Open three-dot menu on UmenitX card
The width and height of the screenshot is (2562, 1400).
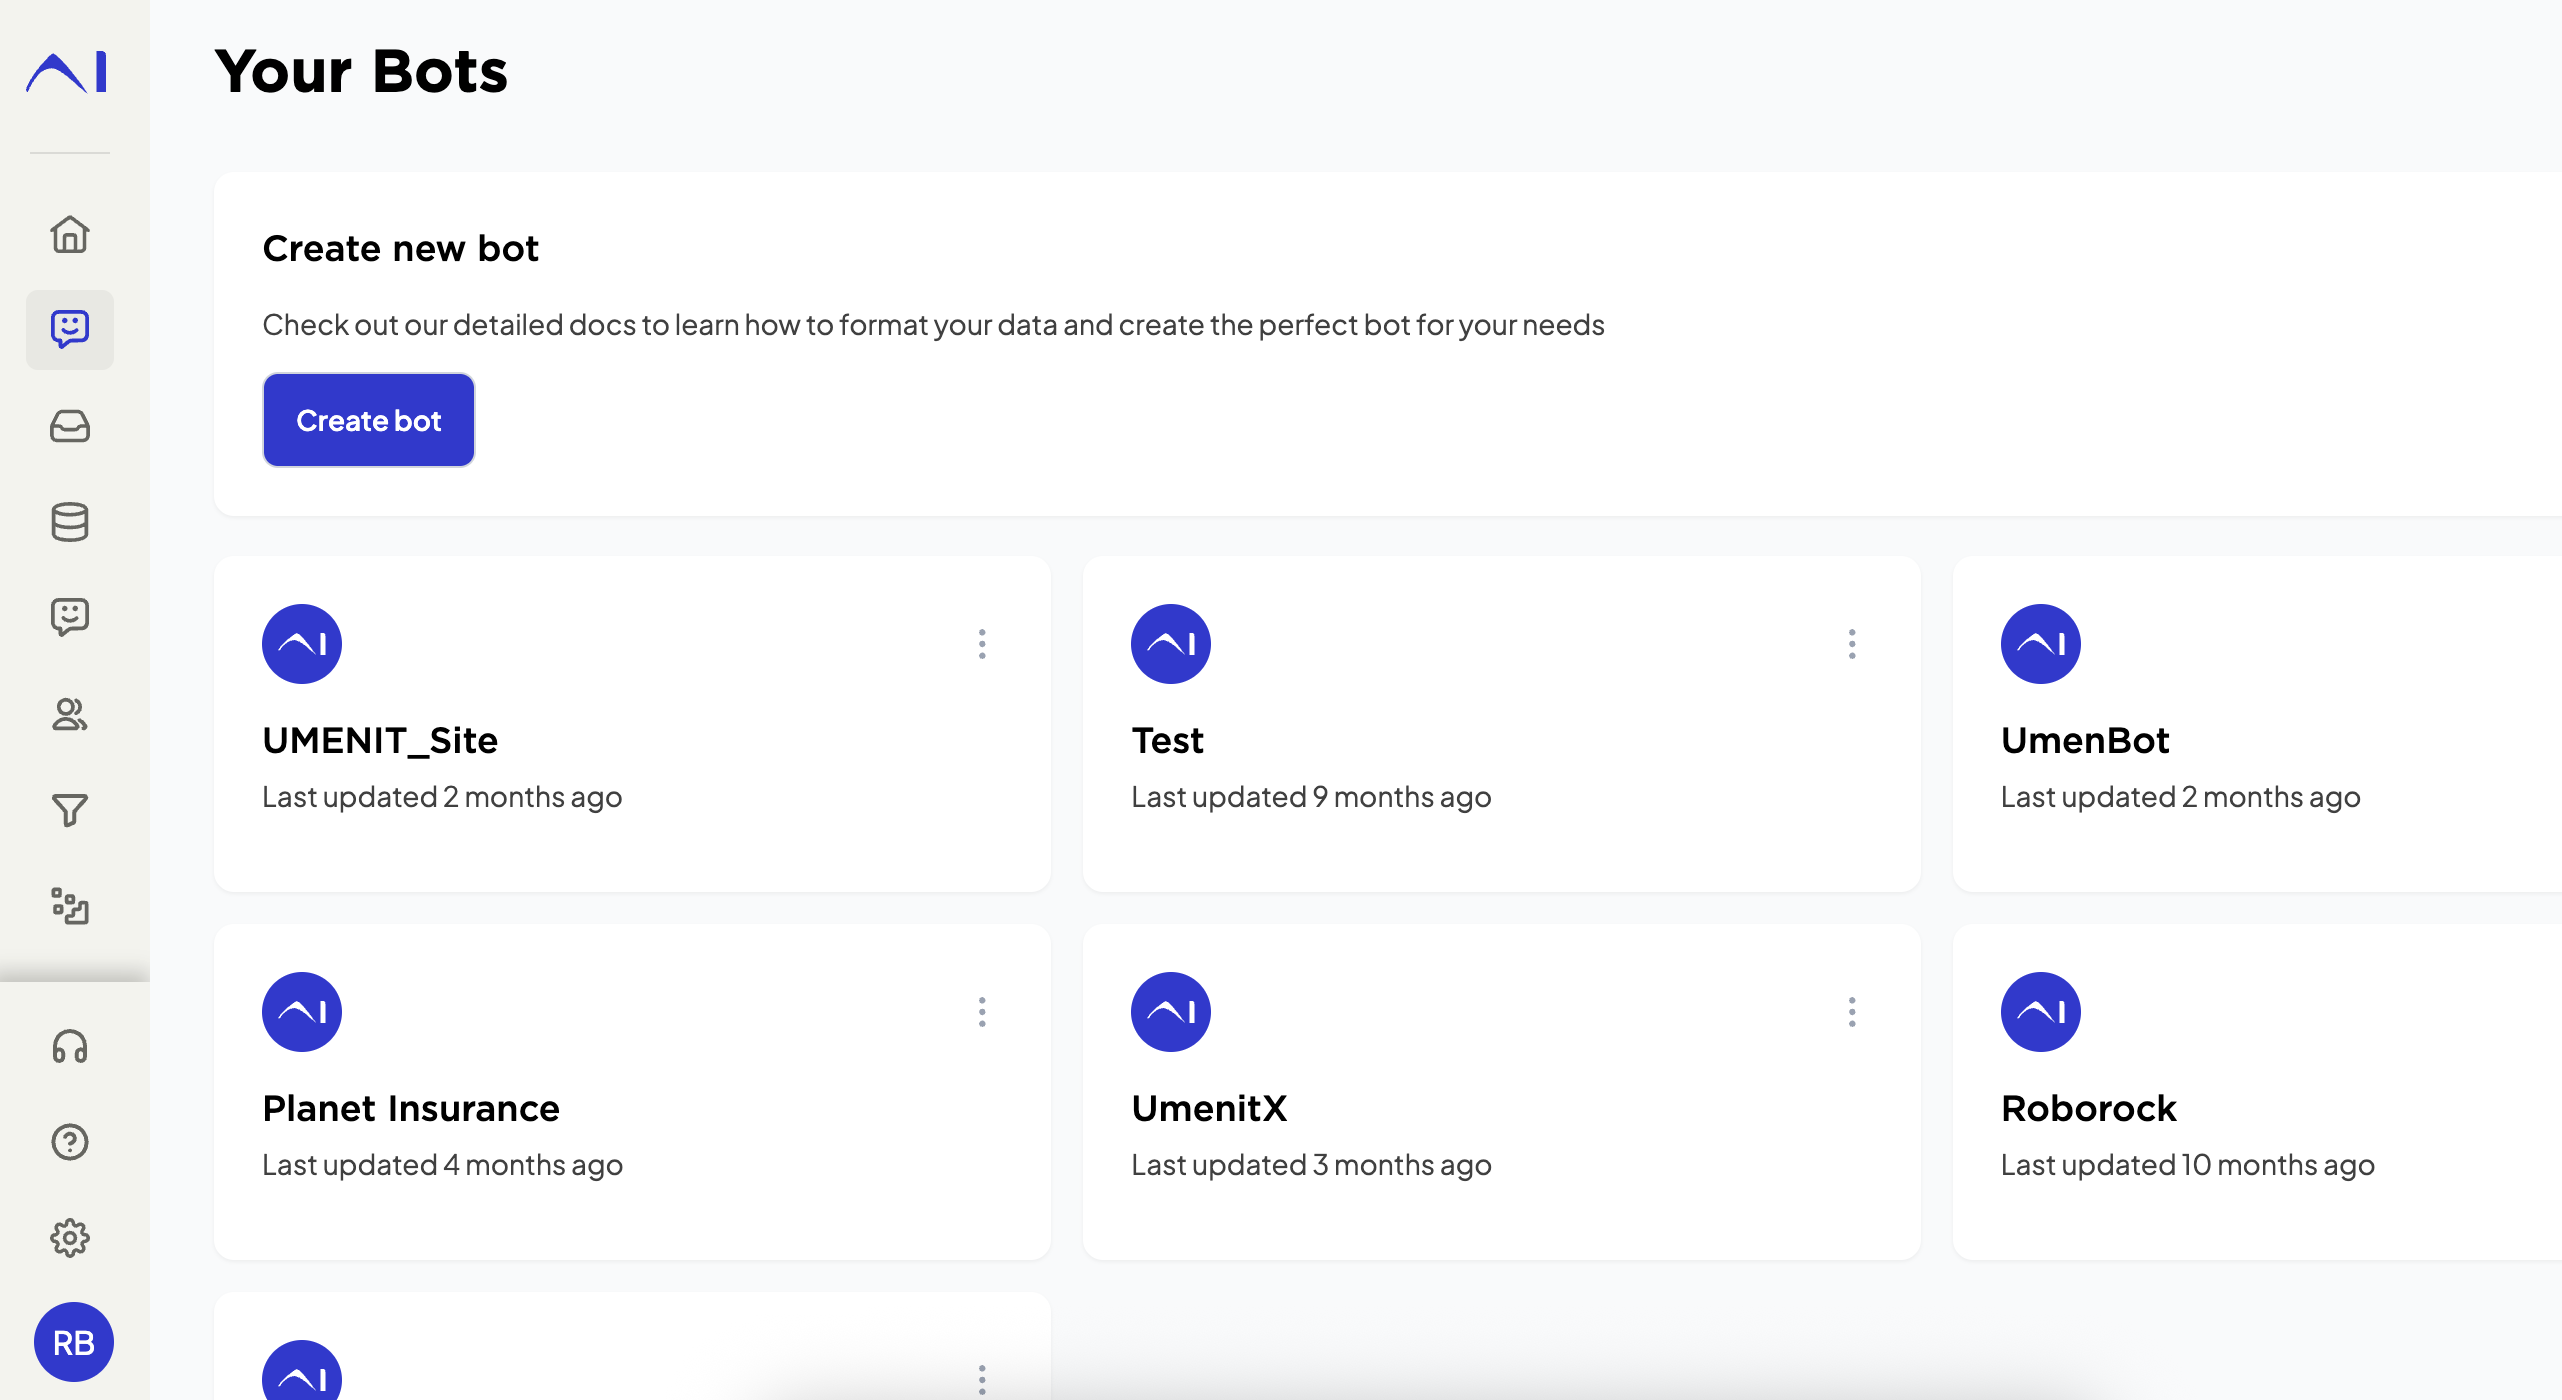[1852, 1012]
